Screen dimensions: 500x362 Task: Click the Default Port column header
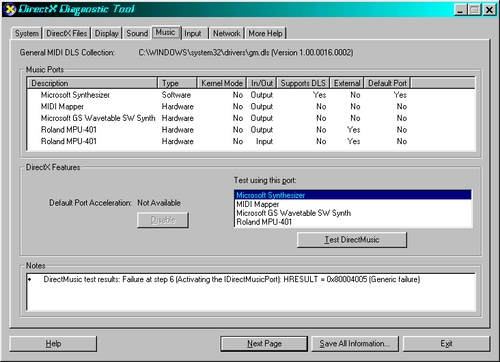coord(387,83)
